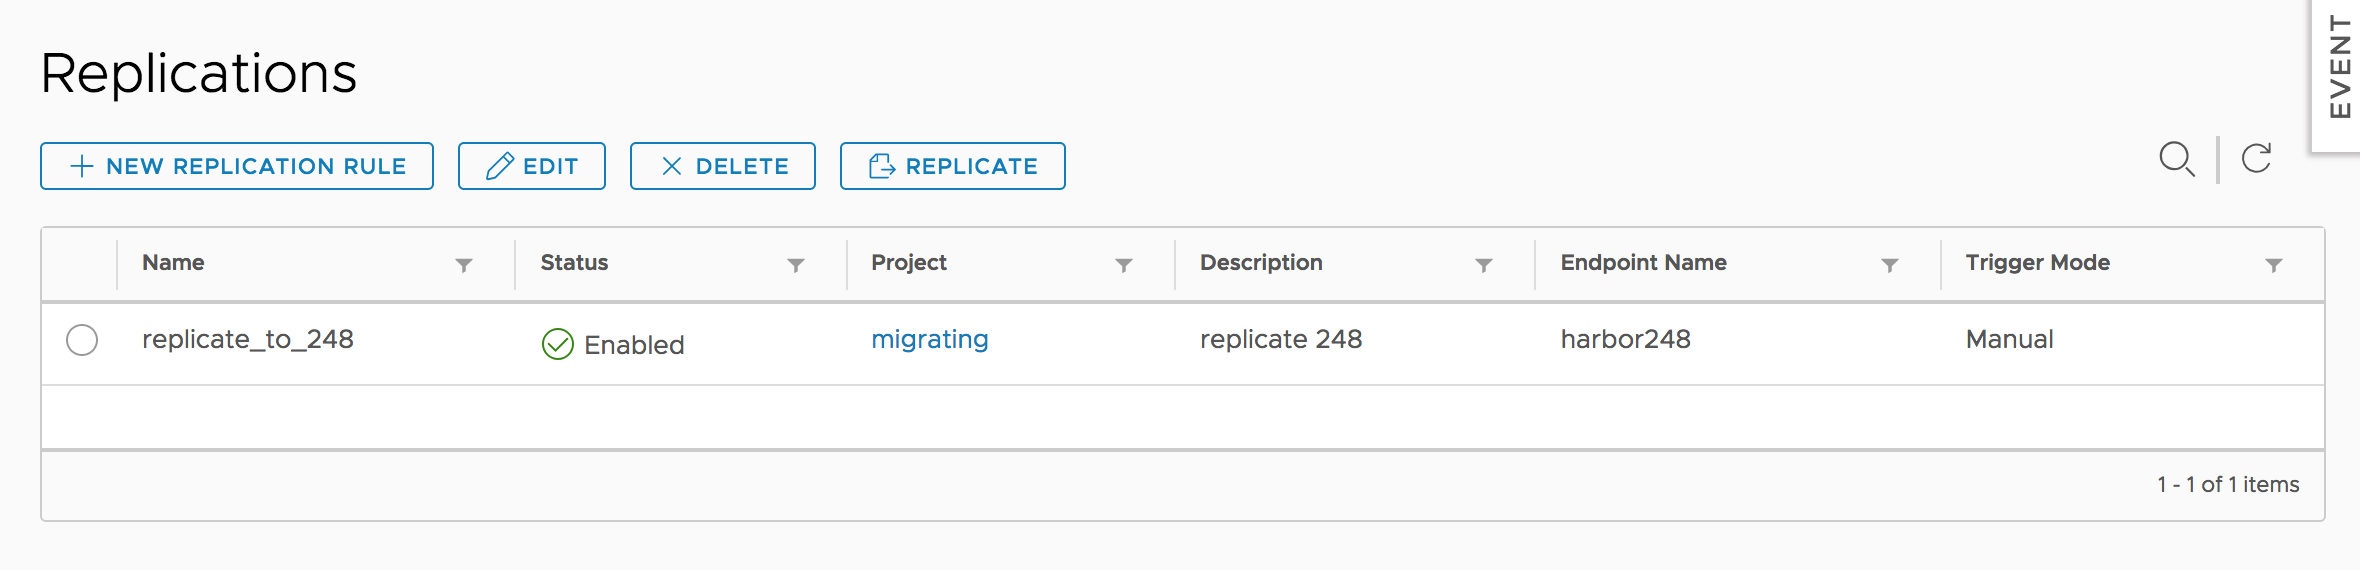This screenshot has height=570, width=2360.
Task: Click the Status column filter icon
Action: click(x=796, y=265)
